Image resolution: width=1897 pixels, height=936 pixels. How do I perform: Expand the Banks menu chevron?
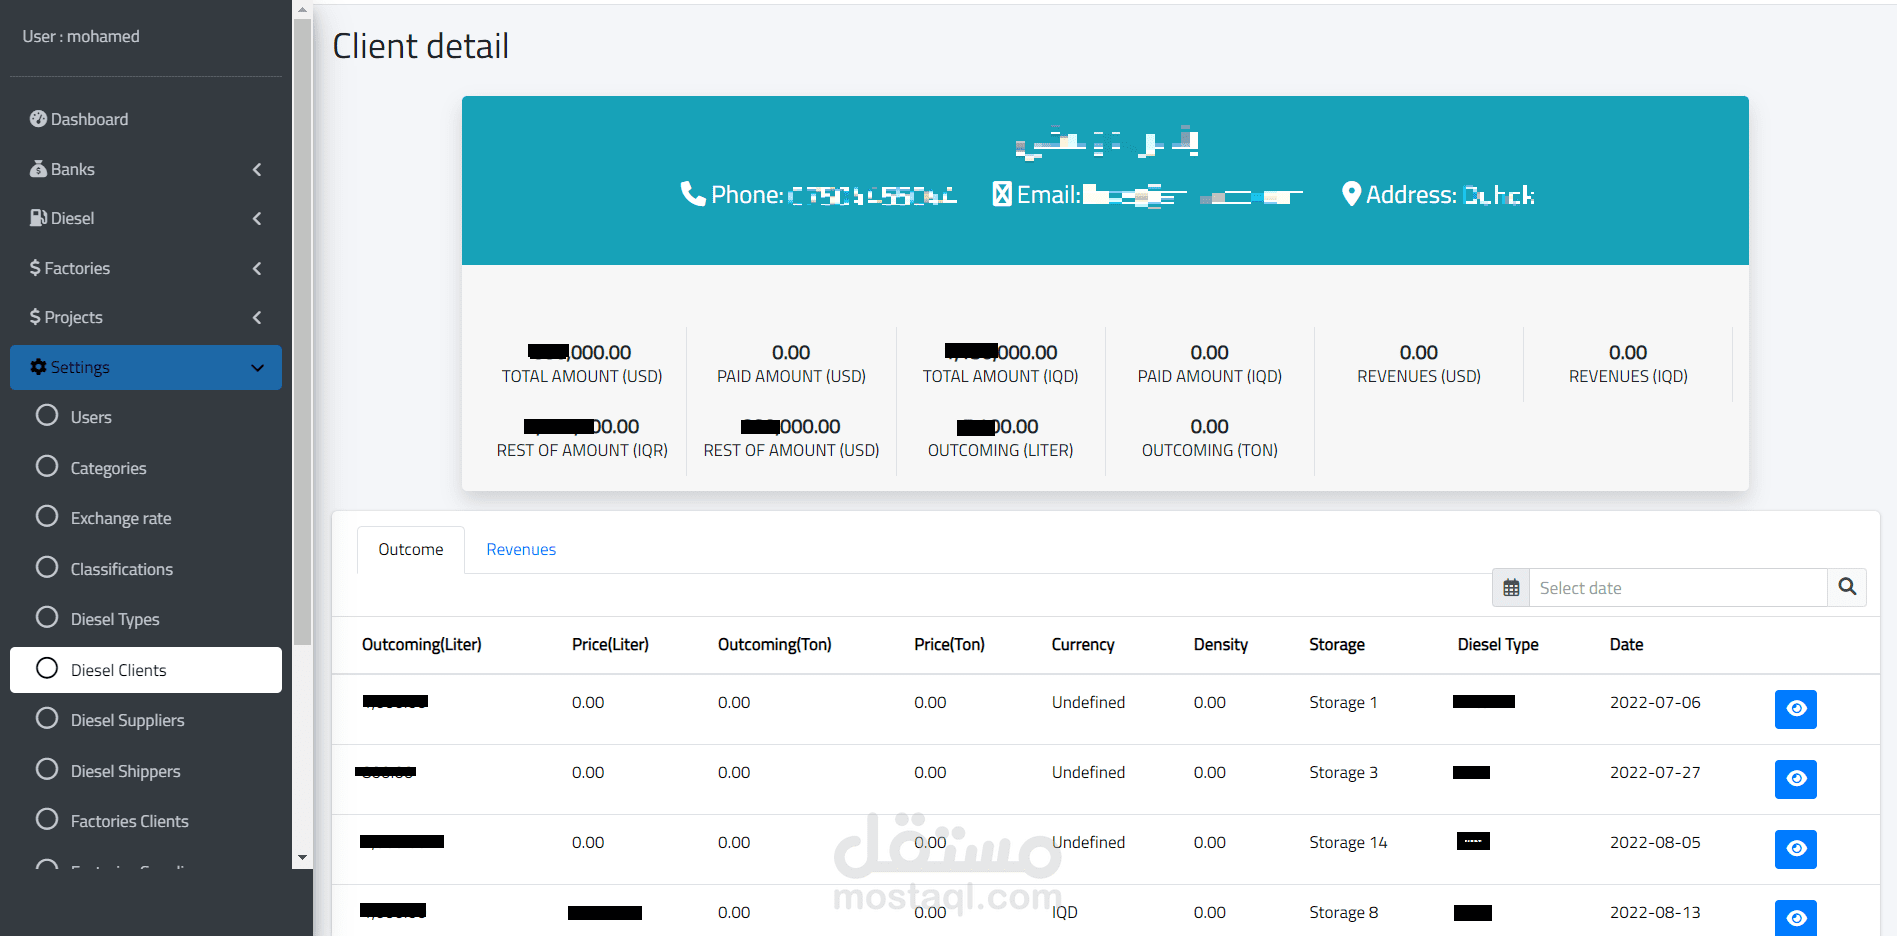[x=257, y=169]
